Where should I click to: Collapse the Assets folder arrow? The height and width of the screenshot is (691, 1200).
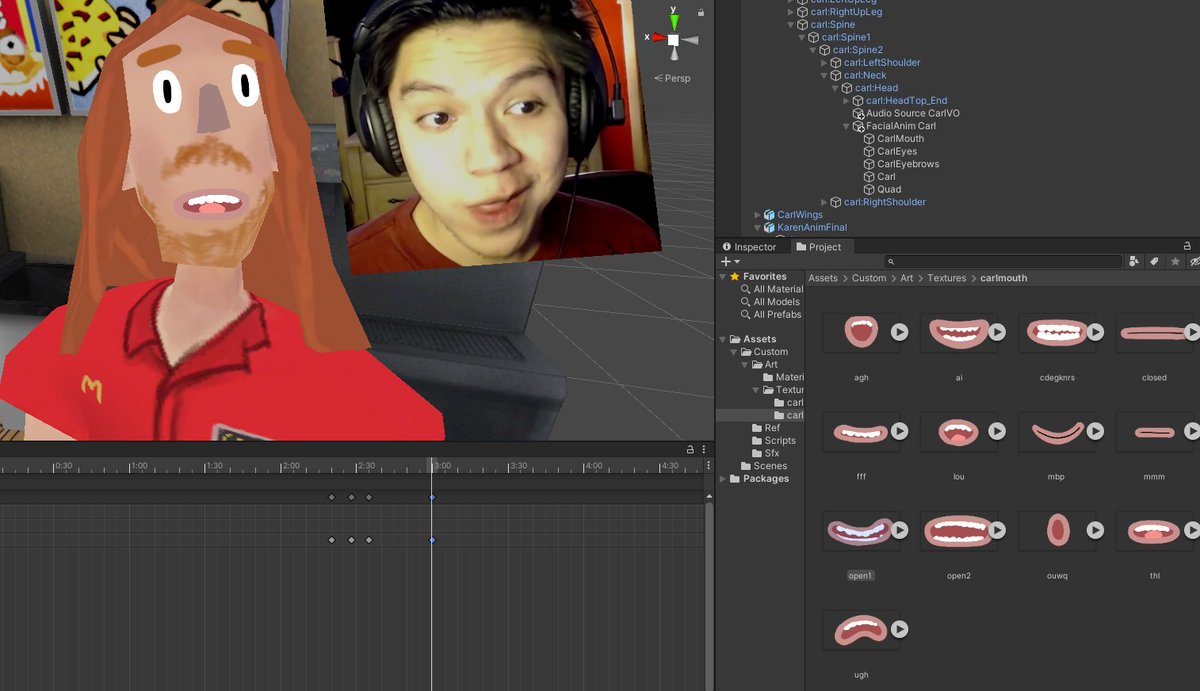722,339
